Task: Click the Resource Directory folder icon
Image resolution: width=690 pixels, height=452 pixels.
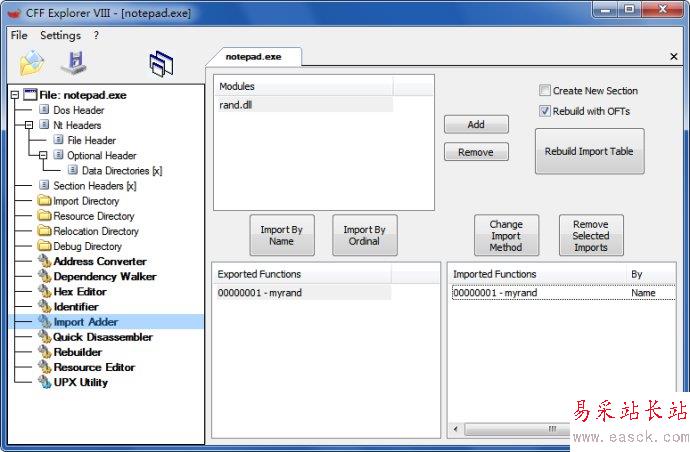Action: coord(44,215)
